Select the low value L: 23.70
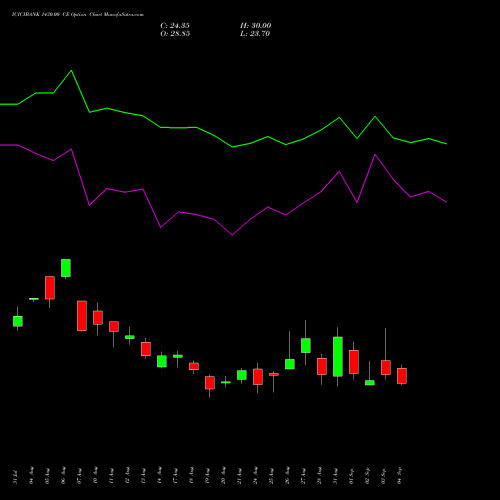500x500 pixels. (x=255, y=34)
